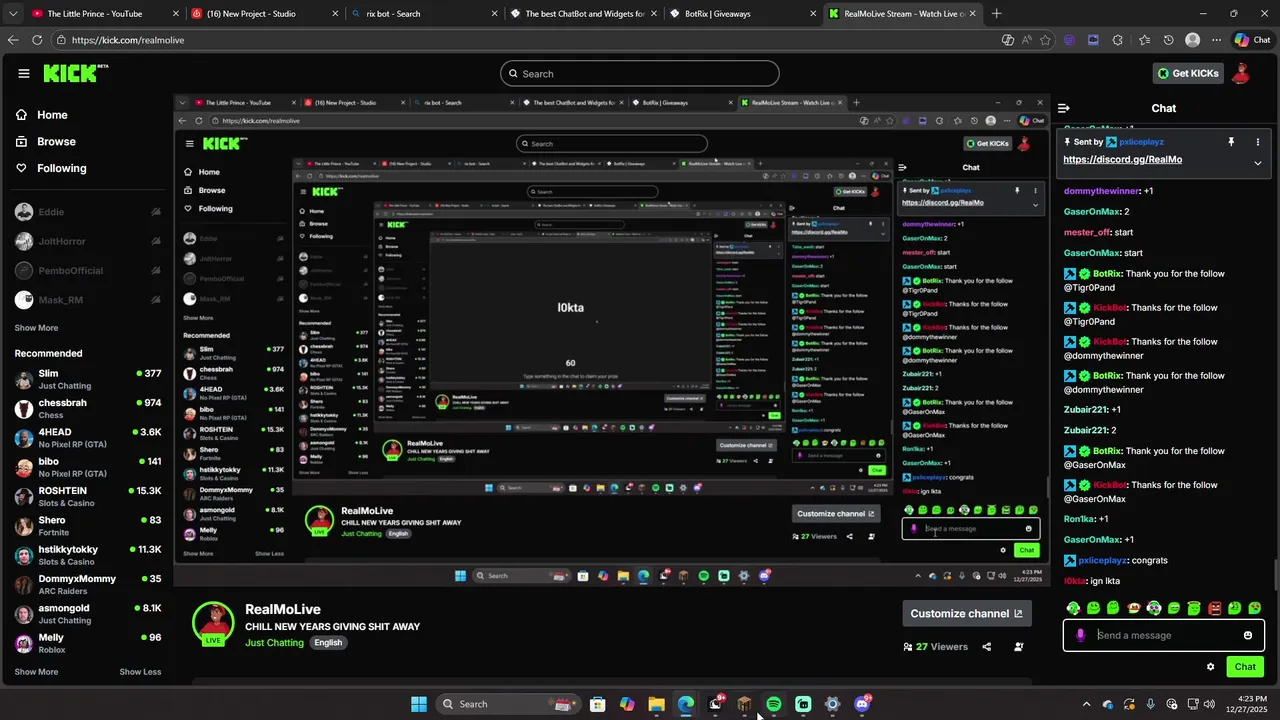Click the browser refresh button
1280x720 pixels.
coord(37,40)
